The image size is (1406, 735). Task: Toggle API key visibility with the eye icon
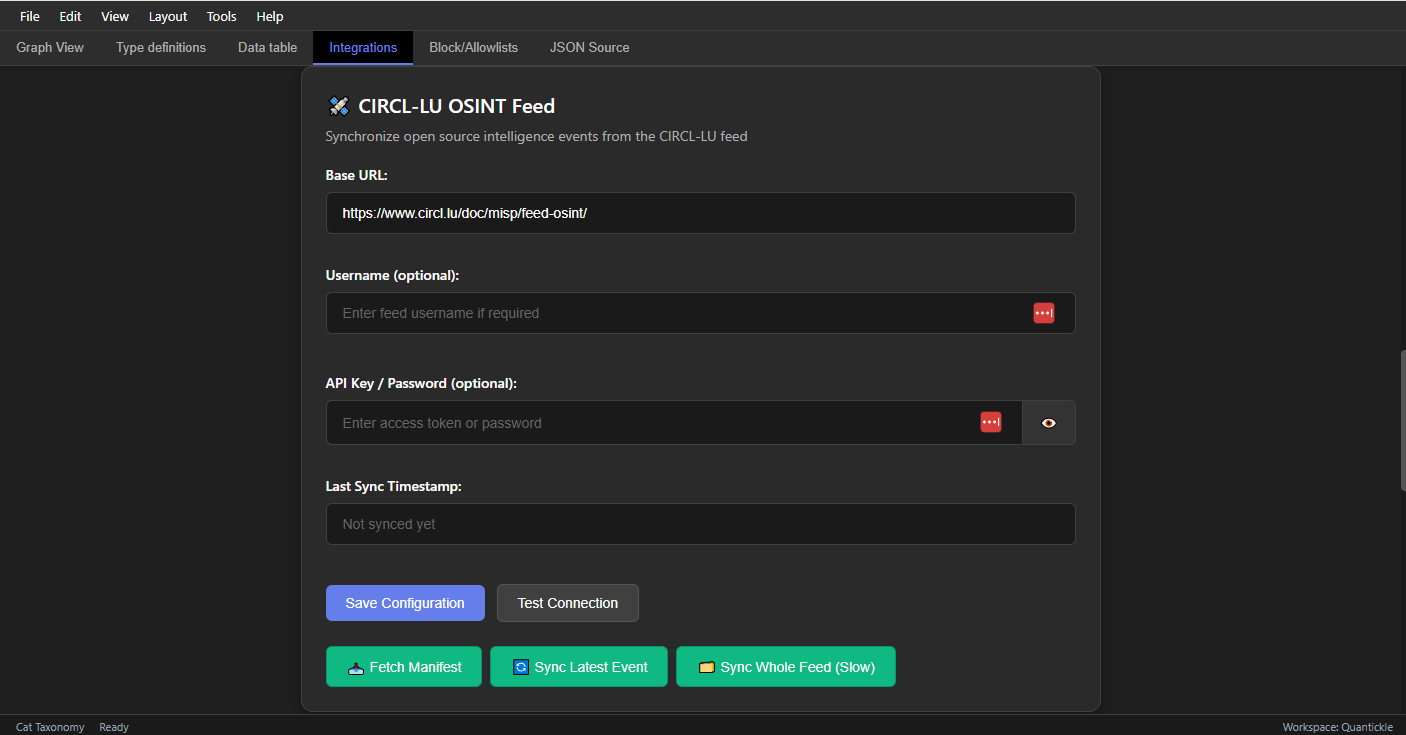pyautogui.click(x=1048, y=423)
